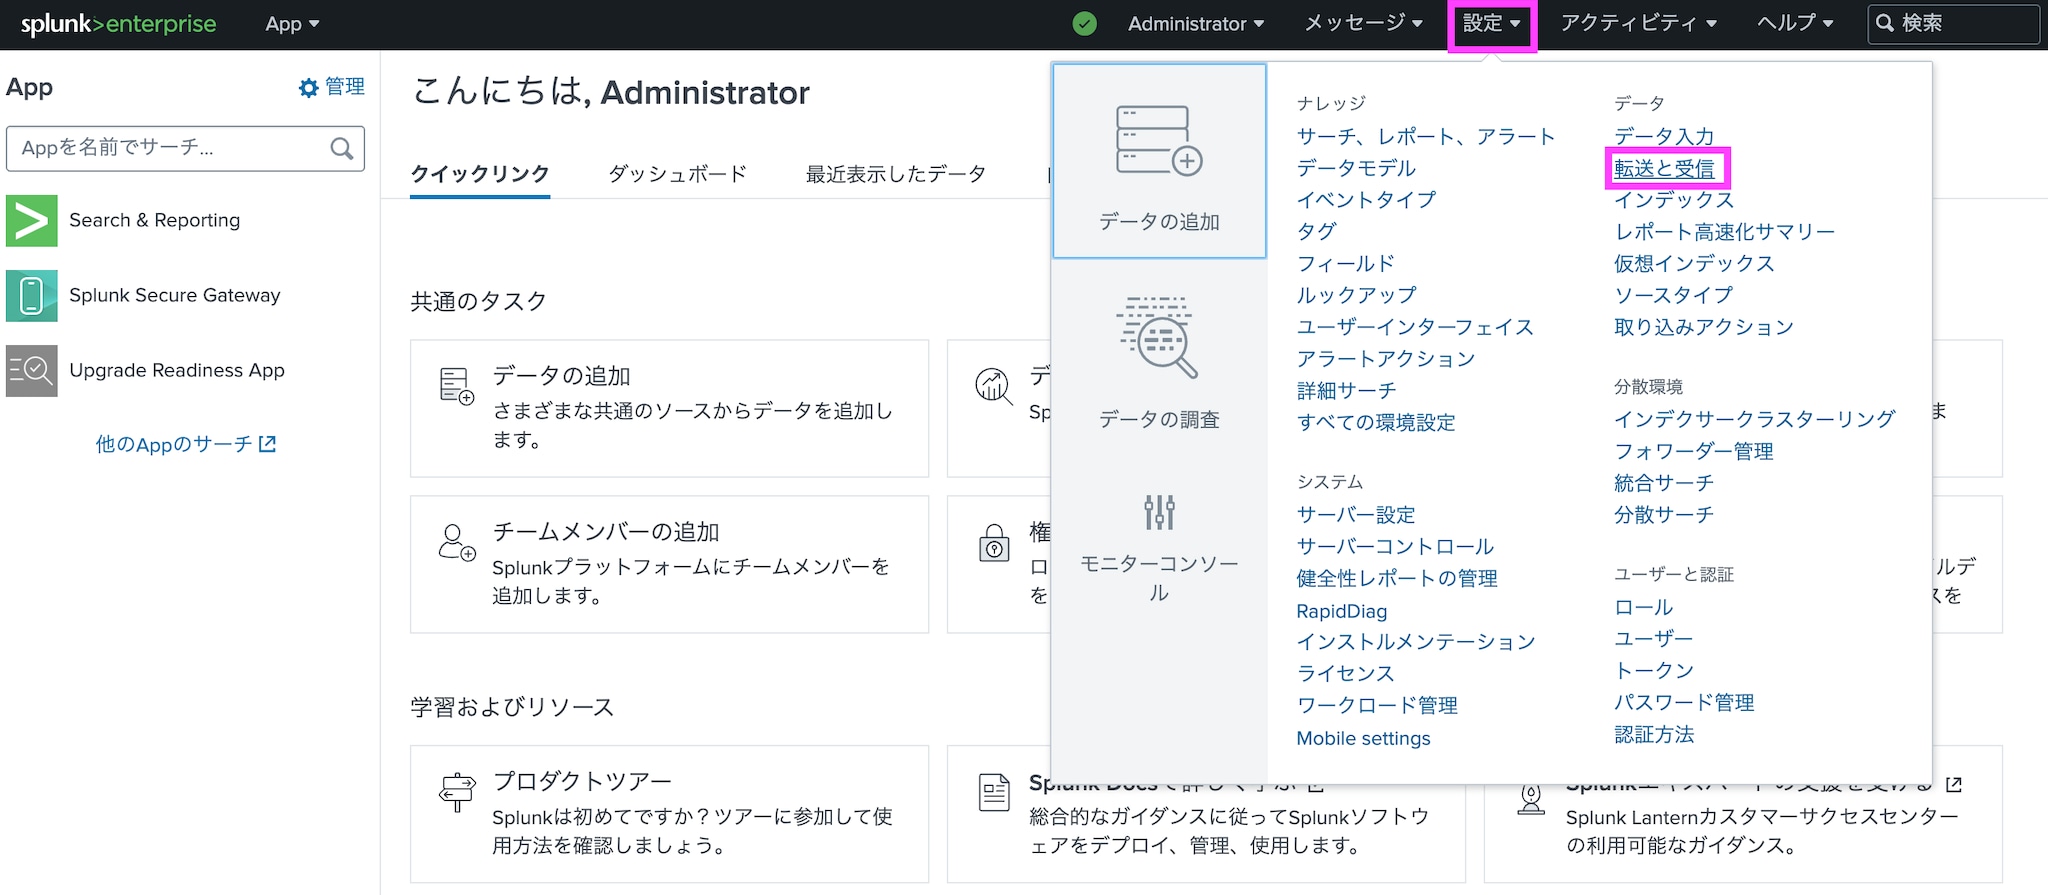Open サーバーコントロール link

coord(1395,547)
